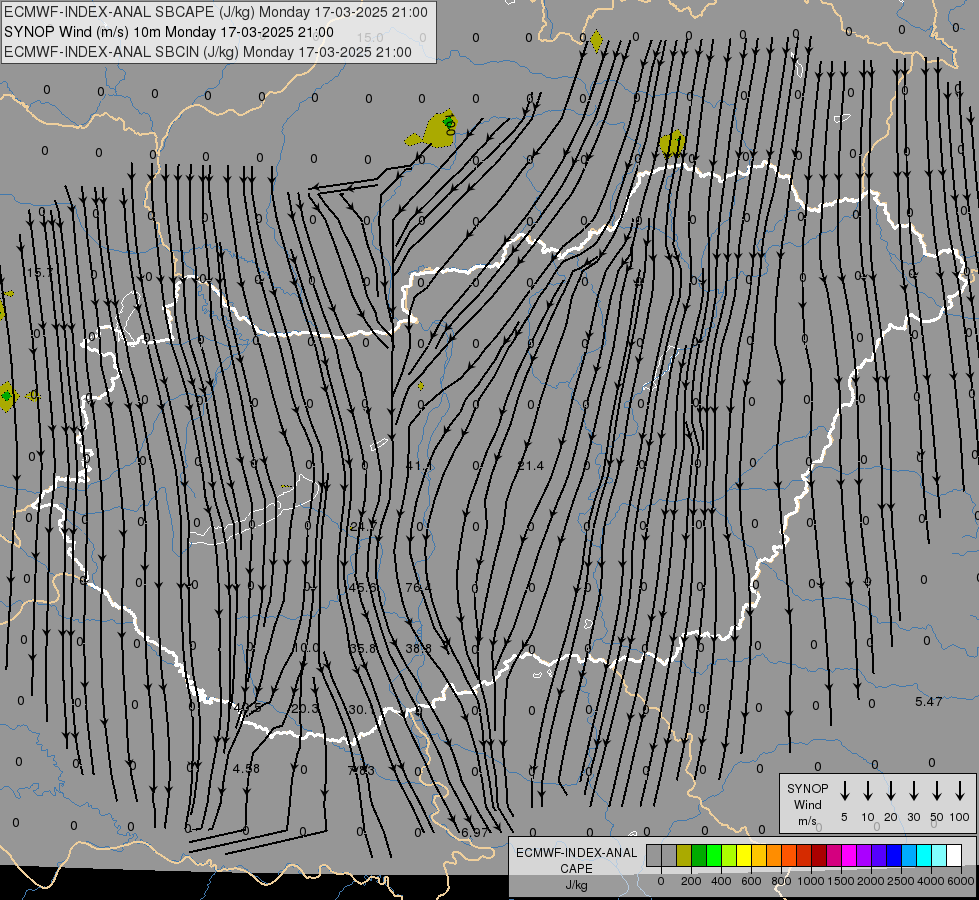
Task: Click the map value 6.97
Action: [x=475, y=832]
